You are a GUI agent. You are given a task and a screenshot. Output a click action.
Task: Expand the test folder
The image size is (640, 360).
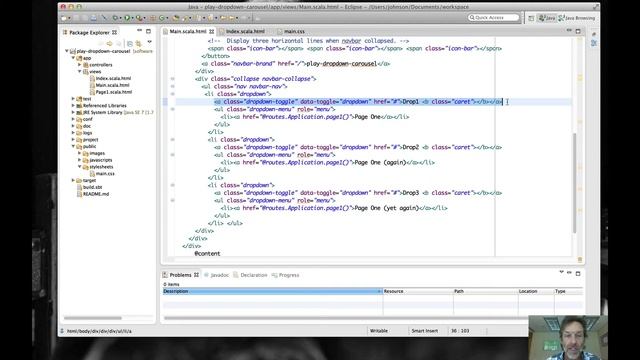(x=73, y=99)
